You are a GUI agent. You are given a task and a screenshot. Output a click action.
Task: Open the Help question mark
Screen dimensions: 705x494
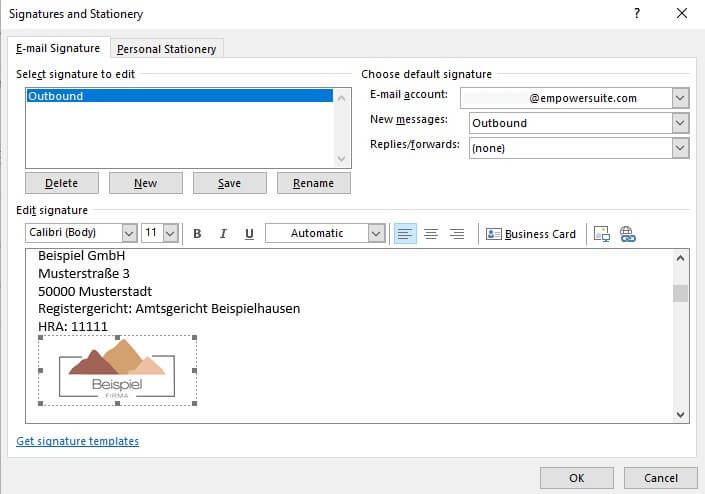[x=637, y=14]
